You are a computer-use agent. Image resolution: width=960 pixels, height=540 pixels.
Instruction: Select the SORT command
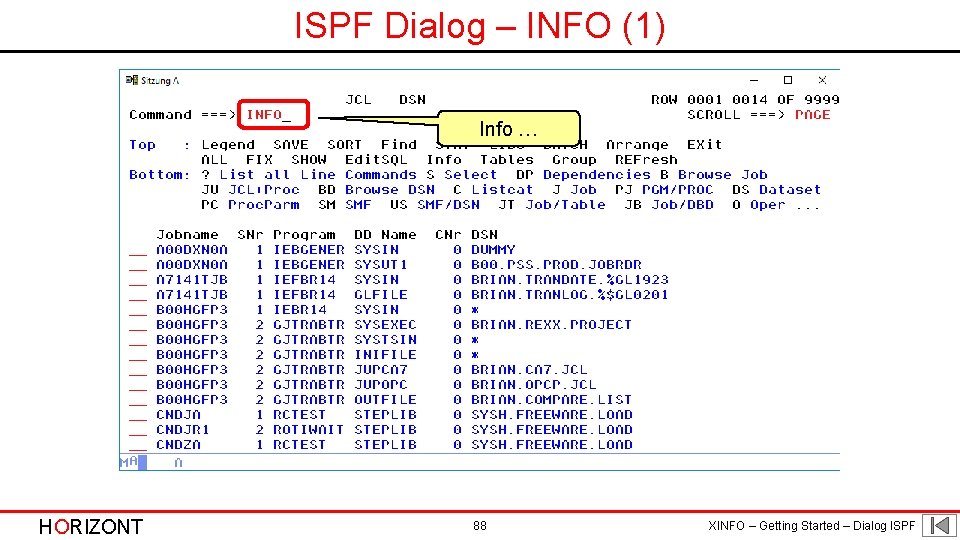click(344, 144)
